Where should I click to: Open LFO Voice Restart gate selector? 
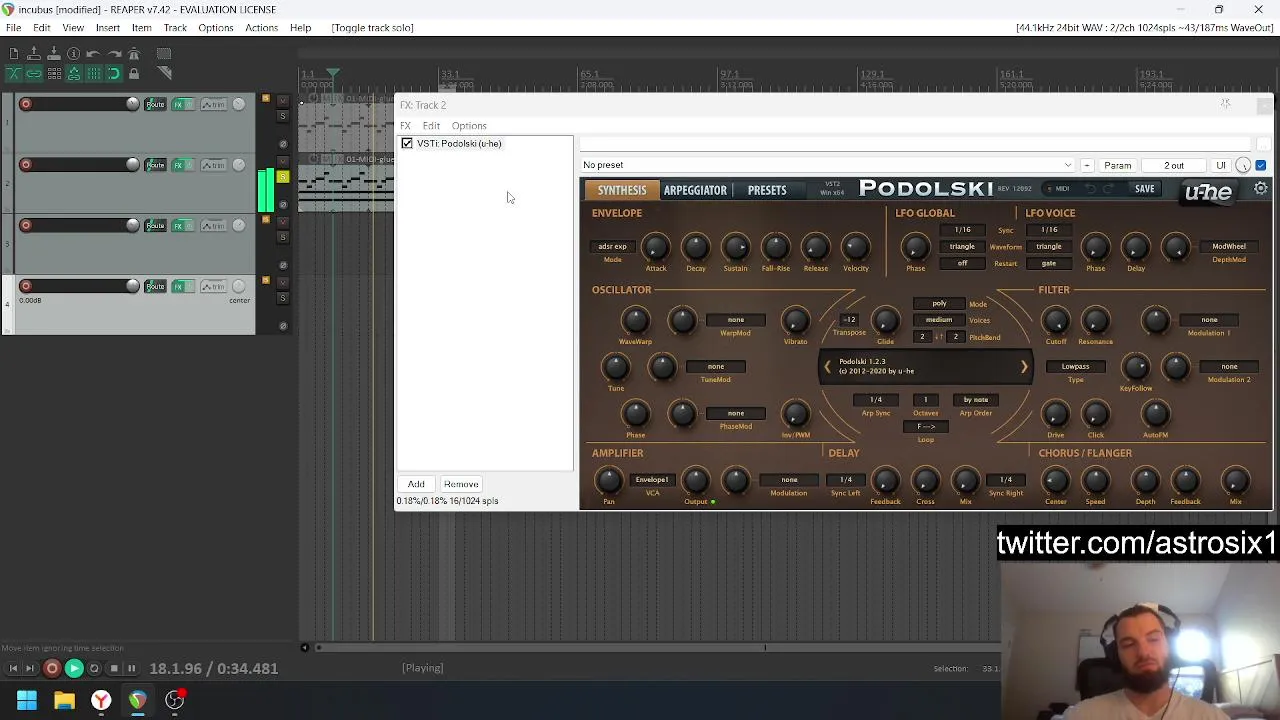pos(1049,263)
